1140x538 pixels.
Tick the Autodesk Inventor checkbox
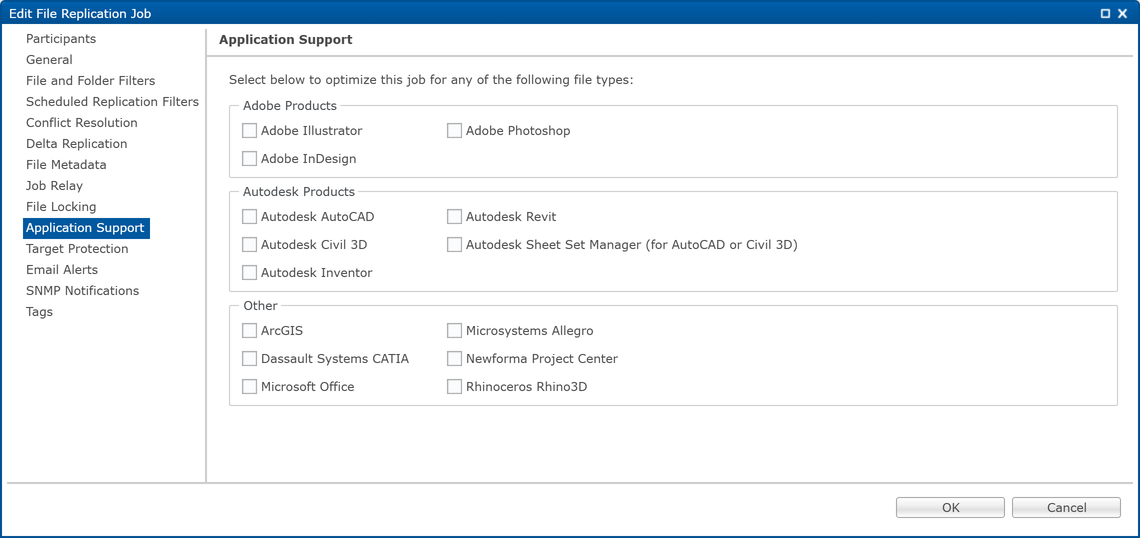tap(249, 273)
